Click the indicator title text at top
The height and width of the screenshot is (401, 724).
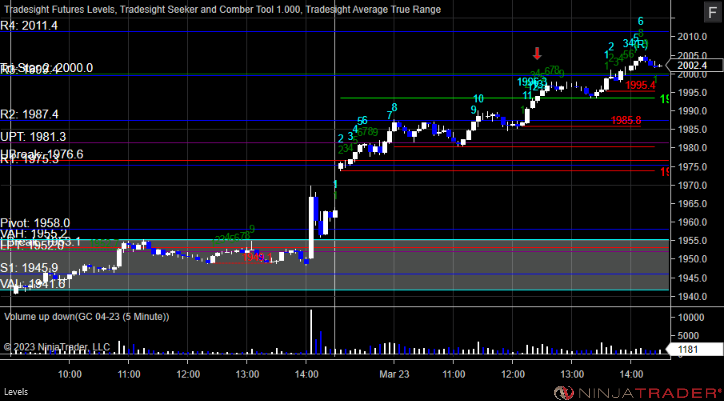tap(222, 9)
